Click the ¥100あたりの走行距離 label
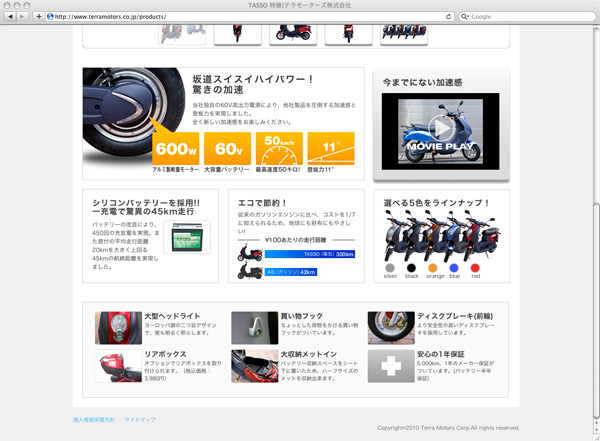Image resolution: width=600 pixels, height=441 pixels. (295, 240)
